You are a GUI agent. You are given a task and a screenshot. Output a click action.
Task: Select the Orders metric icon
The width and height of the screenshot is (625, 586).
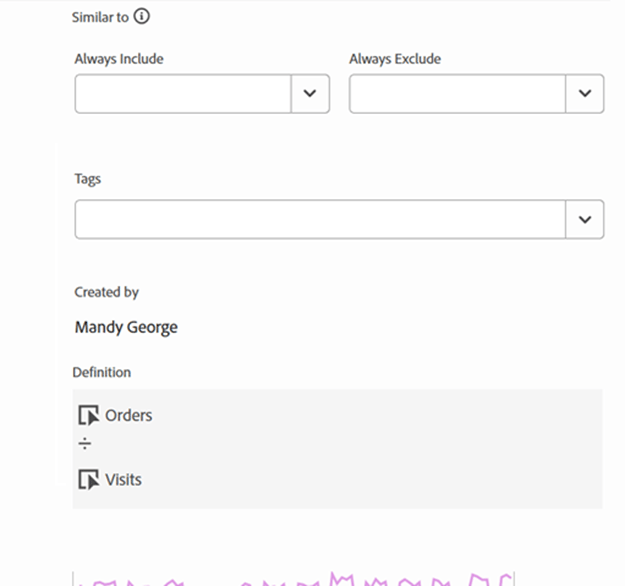88,415
